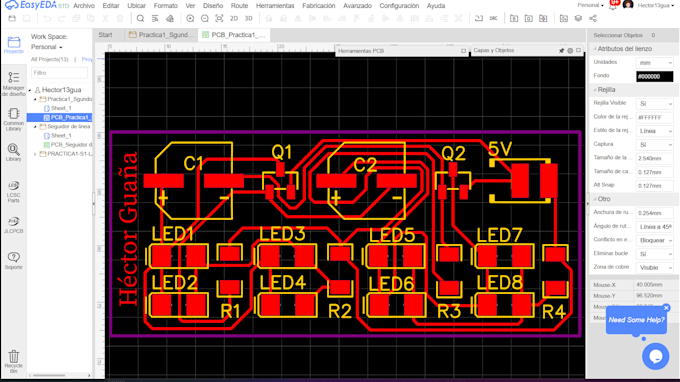680x382 pixels.
Task: Show All Projects(13) list
Action: [49, 59]
